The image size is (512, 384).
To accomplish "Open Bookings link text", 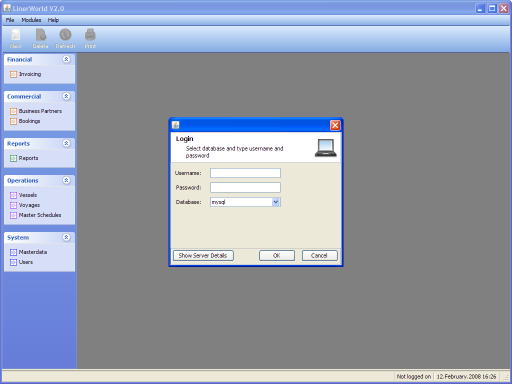I will 29,121.
